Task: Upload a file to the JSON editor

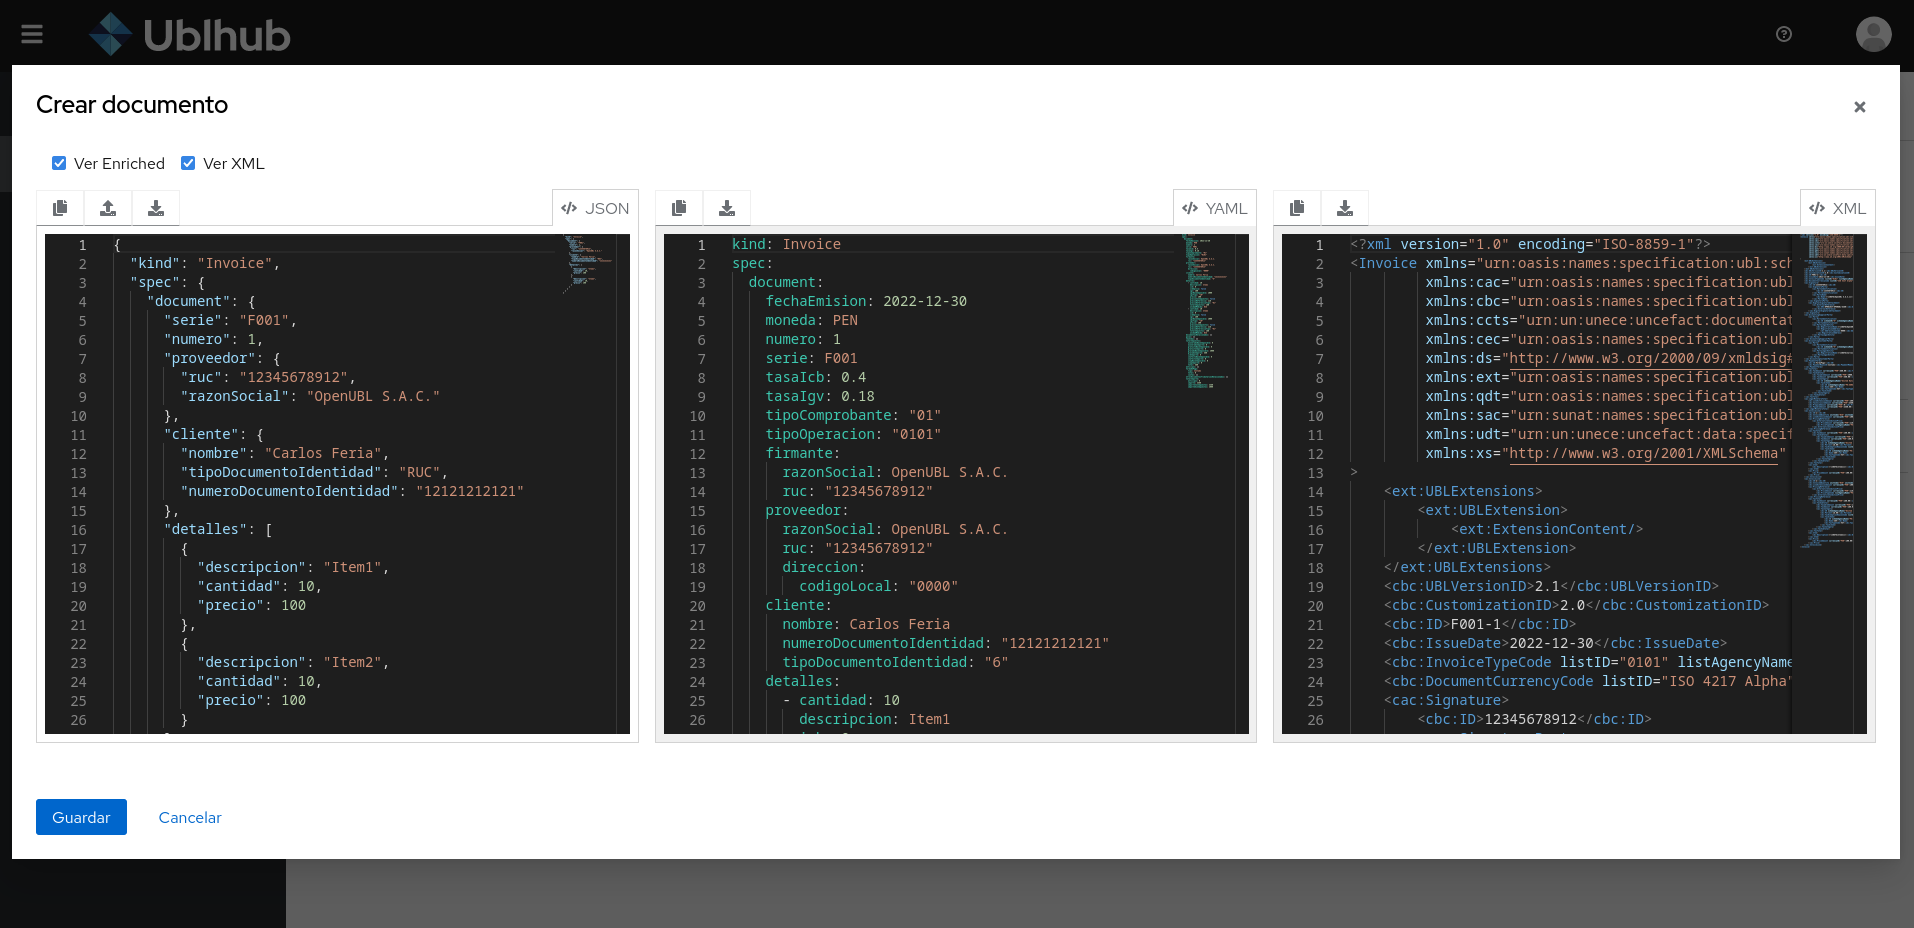Action: pyautogui.click(x=108, y=208)
